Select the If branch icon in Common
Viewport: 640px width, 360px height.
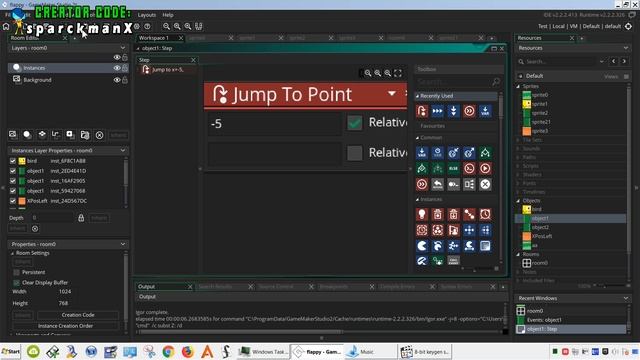tap(485, 153)
